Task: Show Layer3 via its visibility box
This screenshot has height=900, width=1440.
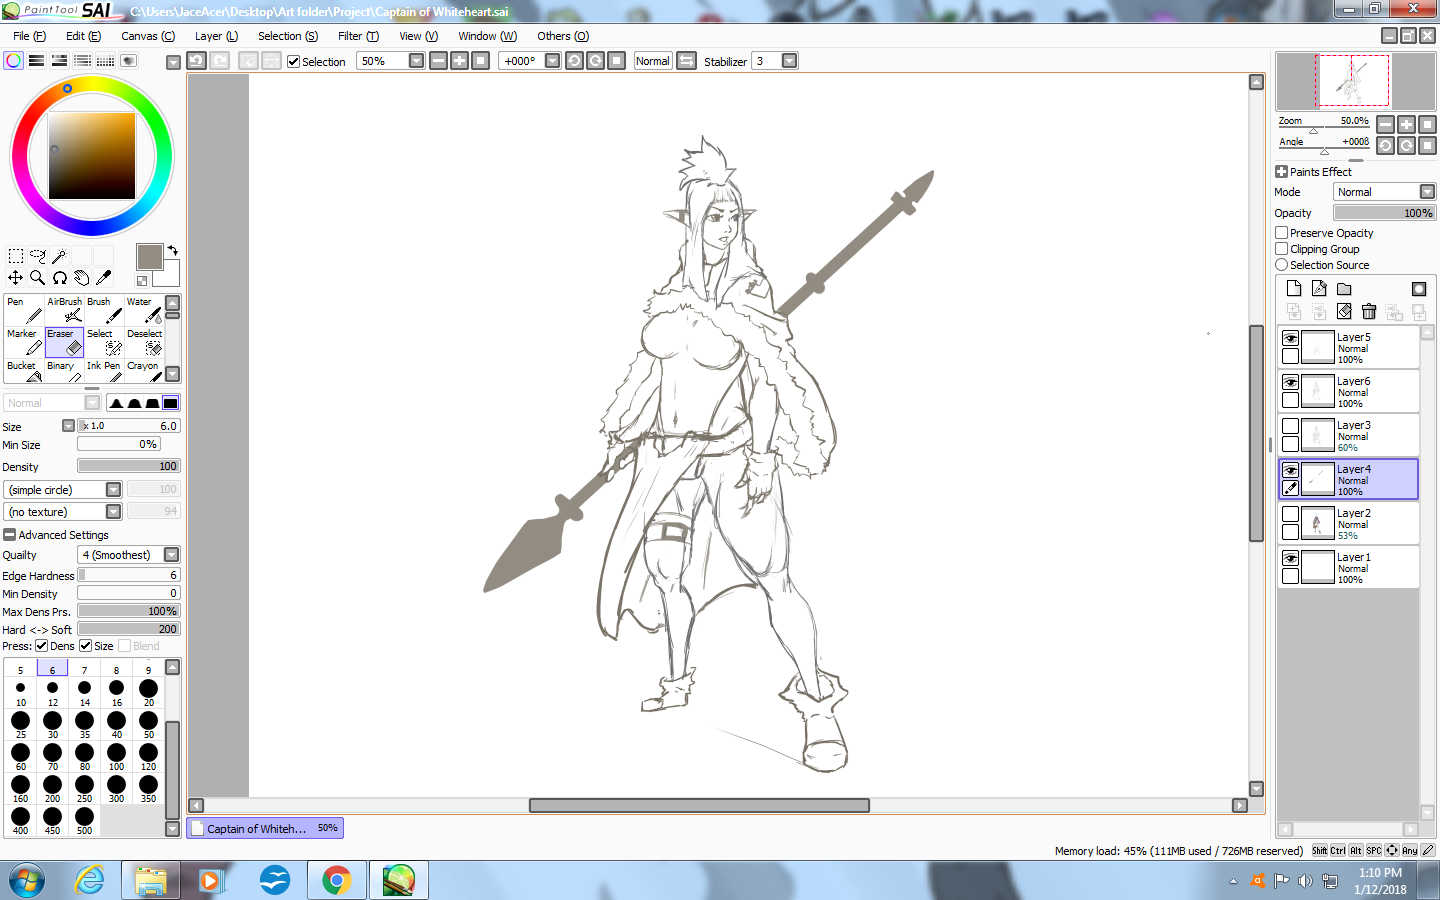Action: click(x=1291, y=426)
